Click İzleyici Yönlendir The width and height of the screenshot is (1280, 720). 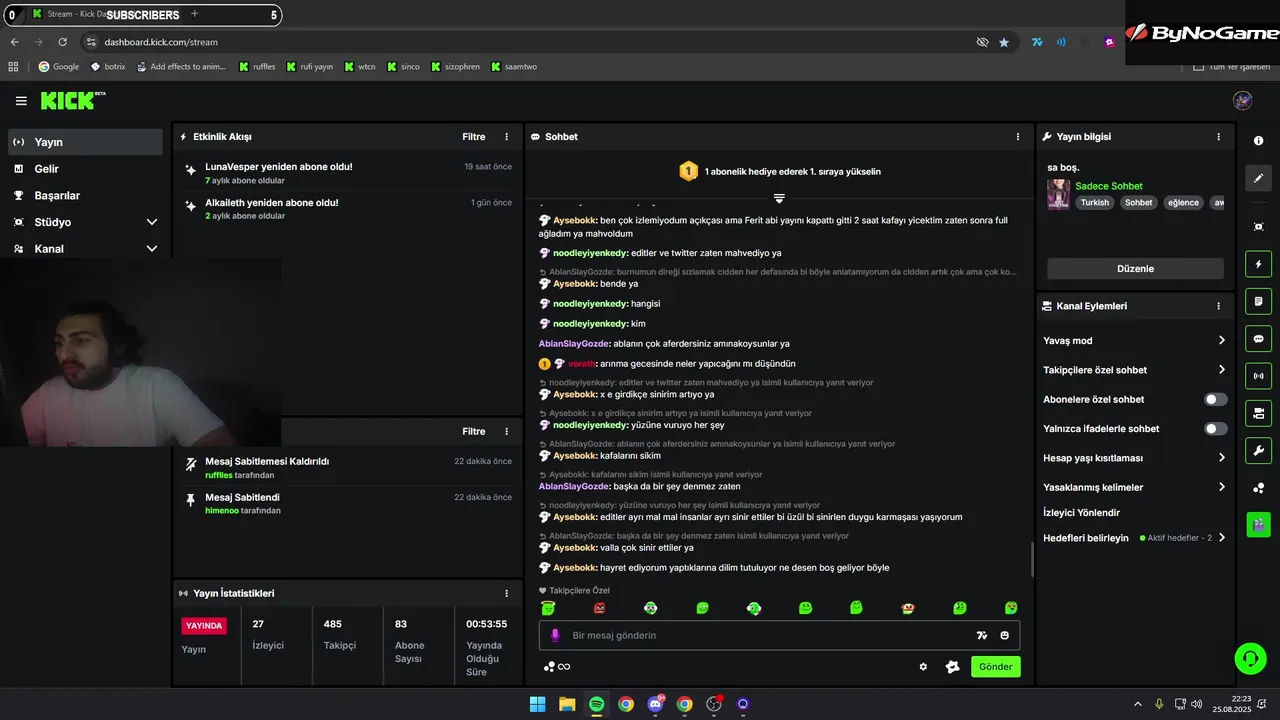1081,513
